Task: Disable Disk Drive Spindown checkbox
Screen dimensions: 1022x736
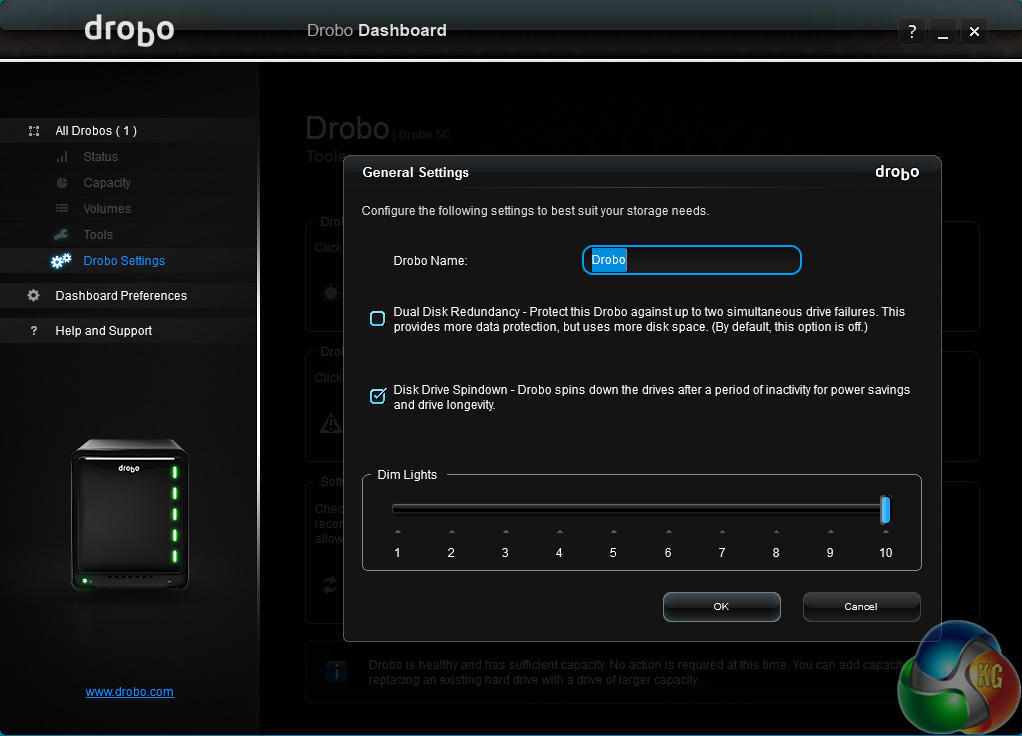Action: click(377, 396)
